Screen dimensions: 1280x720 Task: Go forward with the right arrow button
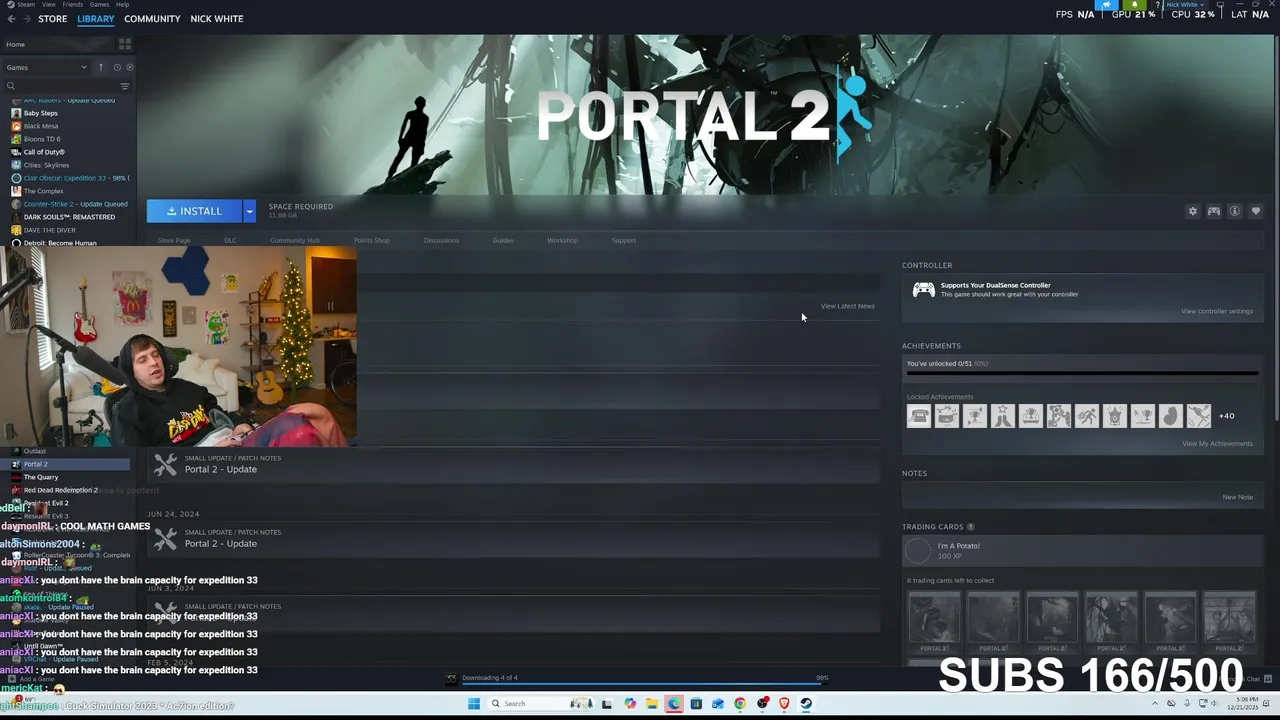pyautogui.click(x=26, y=19)
